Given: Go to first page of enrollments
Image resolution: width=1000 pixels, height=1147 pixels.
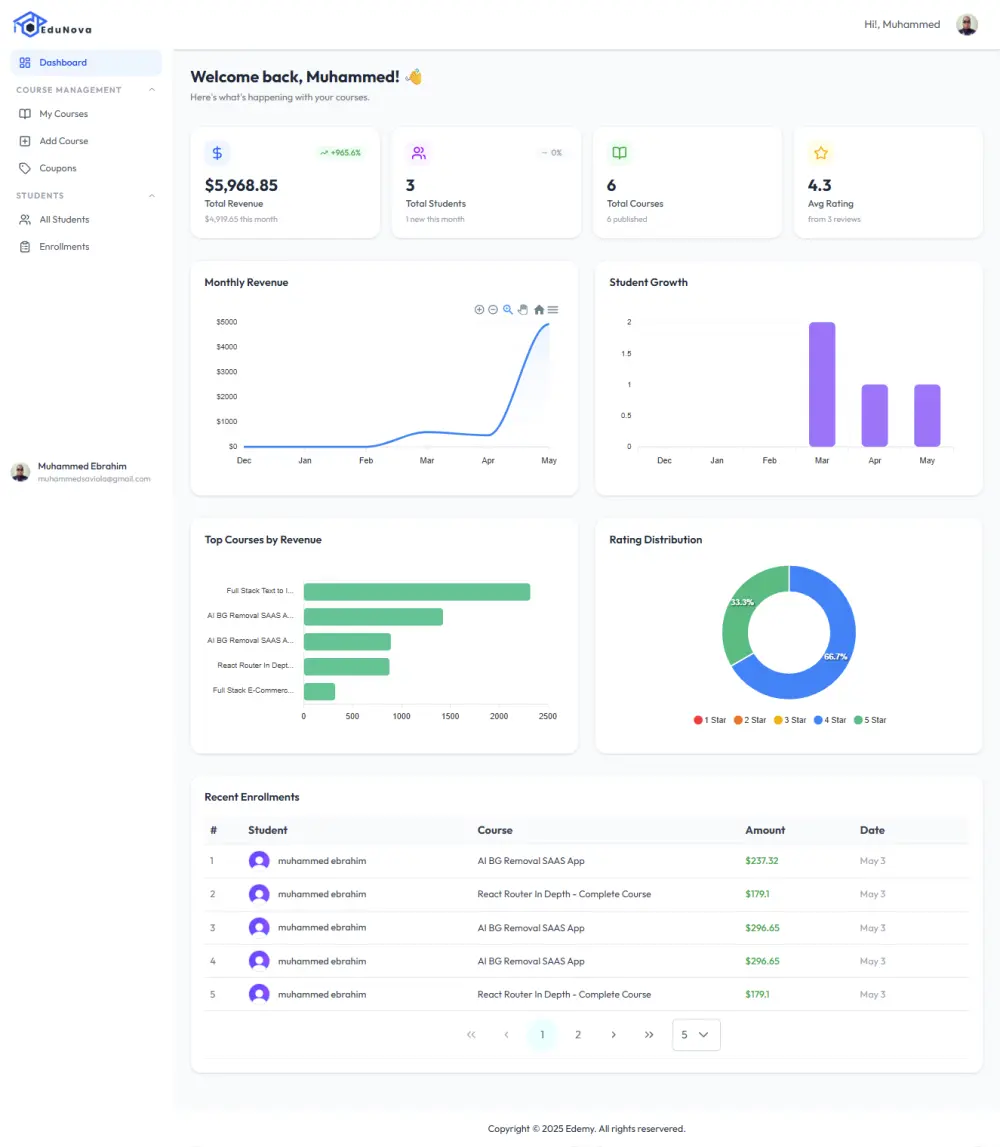Looking at the screenshot, I should (471, 1034).
